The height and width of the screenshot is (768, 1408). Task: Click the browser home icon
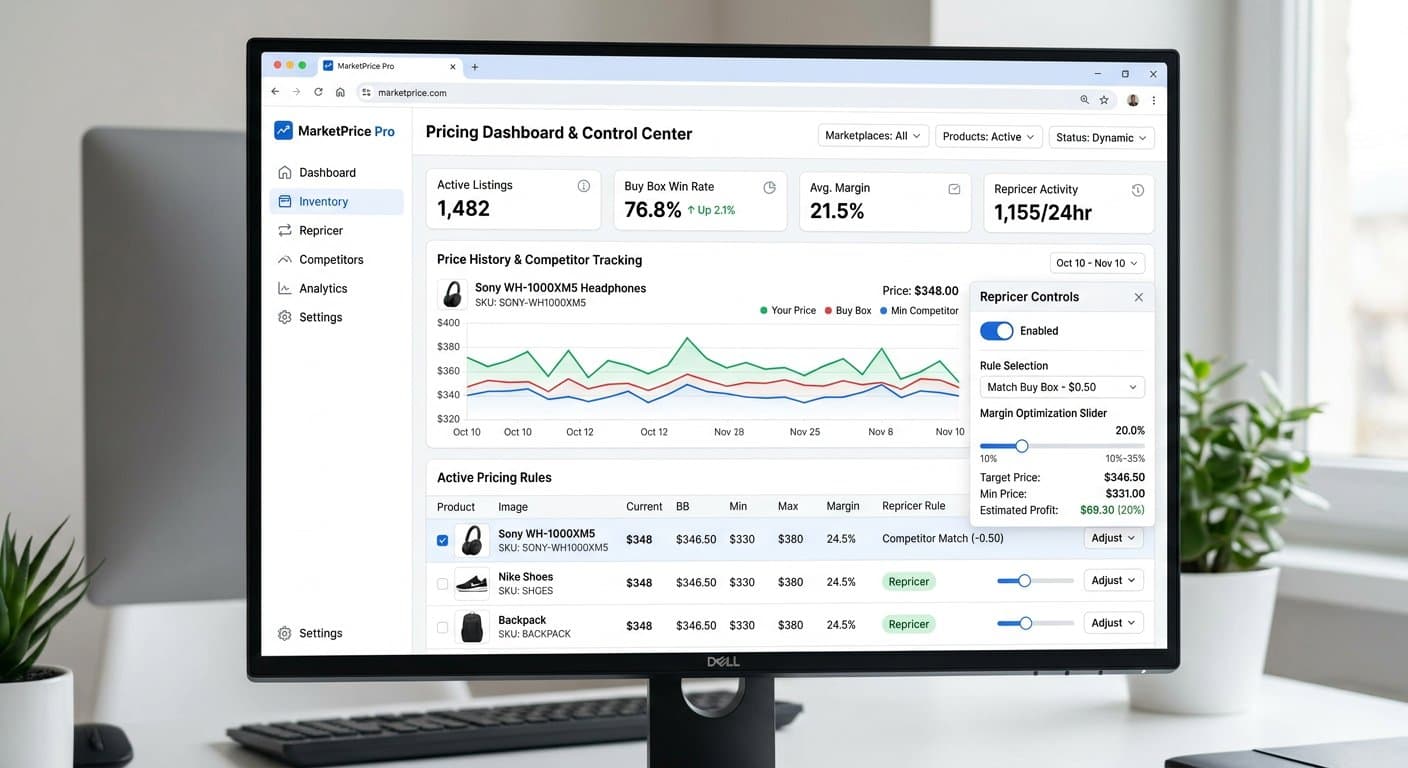pyautogui.click(x=340, y=92)
